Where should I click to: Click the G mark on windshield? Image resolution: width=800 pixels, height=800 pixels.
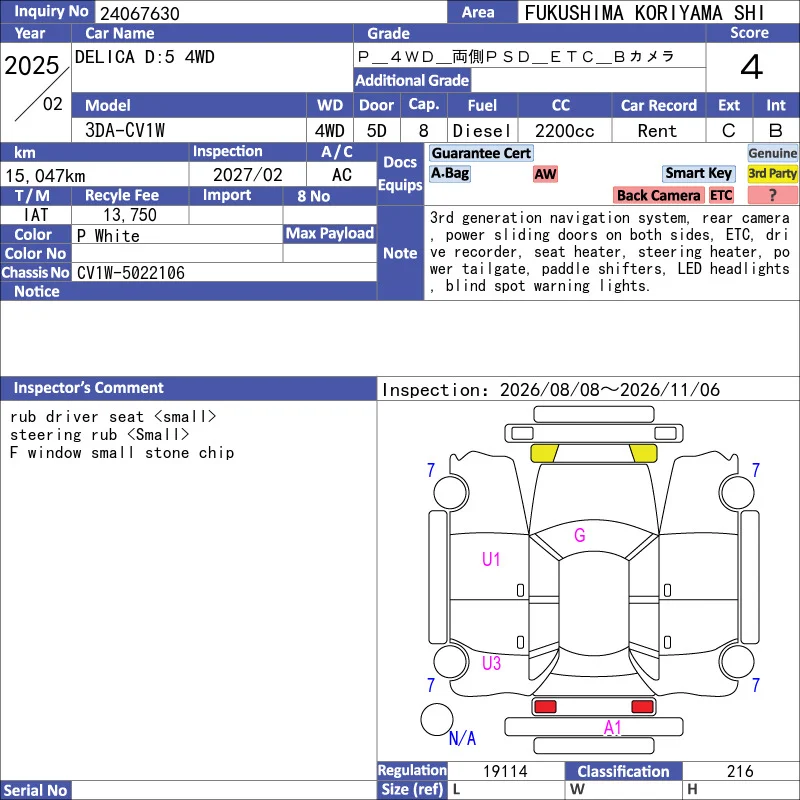pyautogui.click(x=580, y=535)
